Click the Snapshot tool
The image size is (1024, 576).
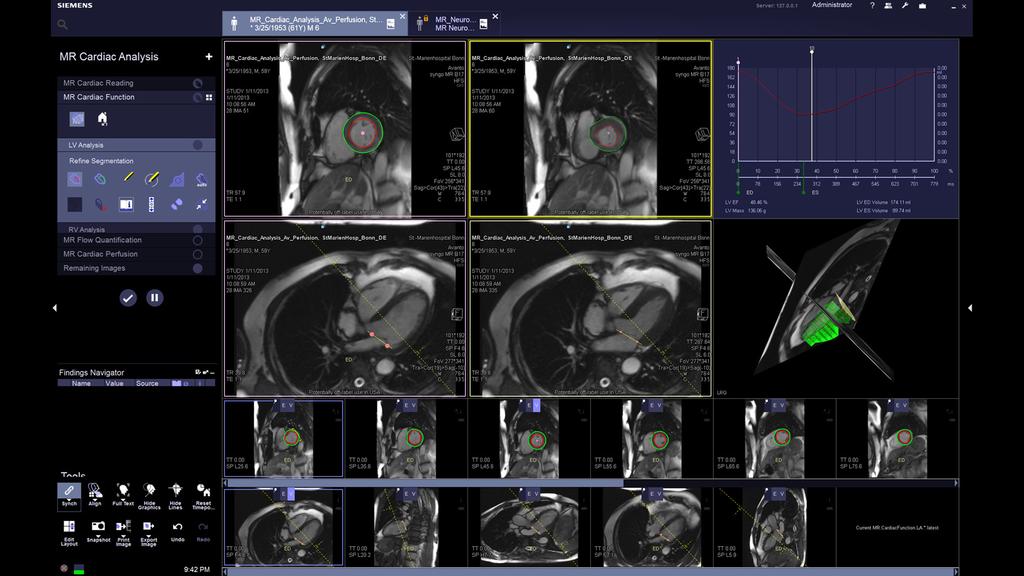click(99, 528)
